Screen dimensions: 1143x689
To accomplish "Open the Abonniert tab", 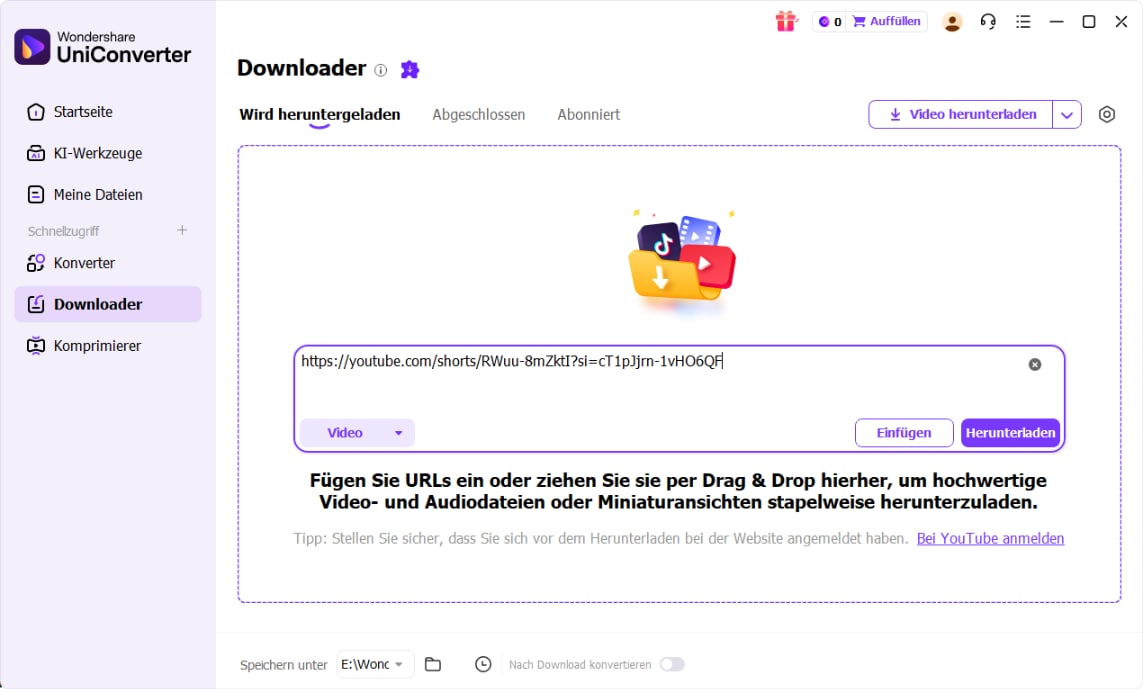I will (588, 114).
